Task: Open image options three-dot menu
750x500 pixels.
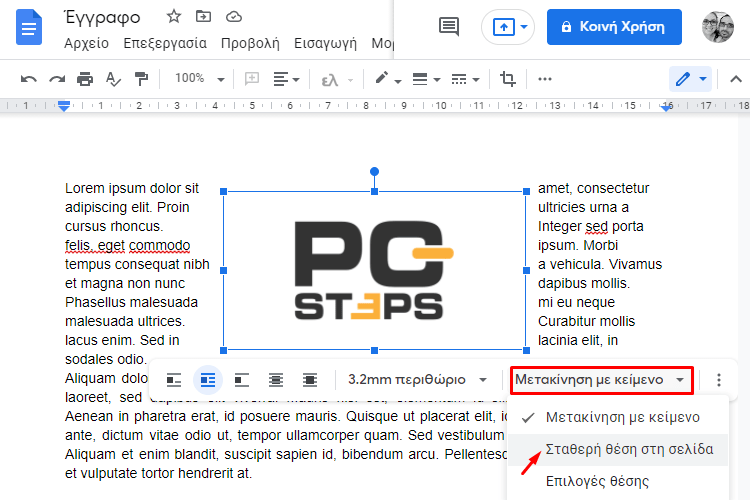Action: (718, 380)
